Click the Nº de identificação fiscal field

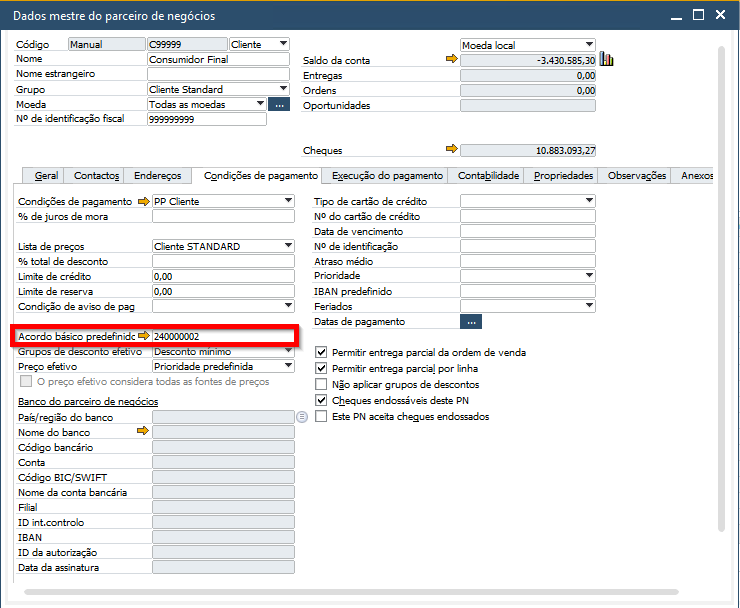(x=206, y=119)
